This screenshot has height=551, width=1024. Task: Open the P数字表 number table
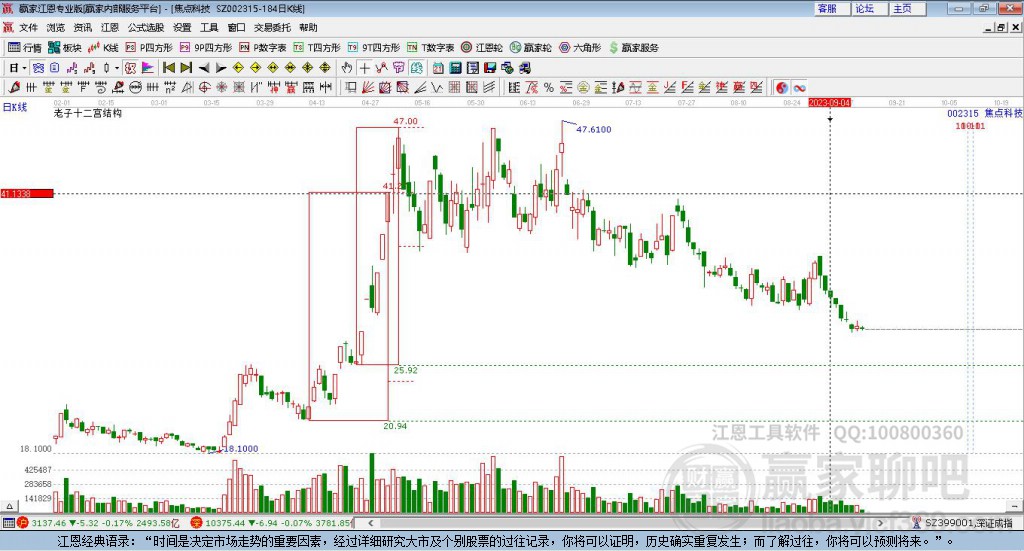coord(263,48)
